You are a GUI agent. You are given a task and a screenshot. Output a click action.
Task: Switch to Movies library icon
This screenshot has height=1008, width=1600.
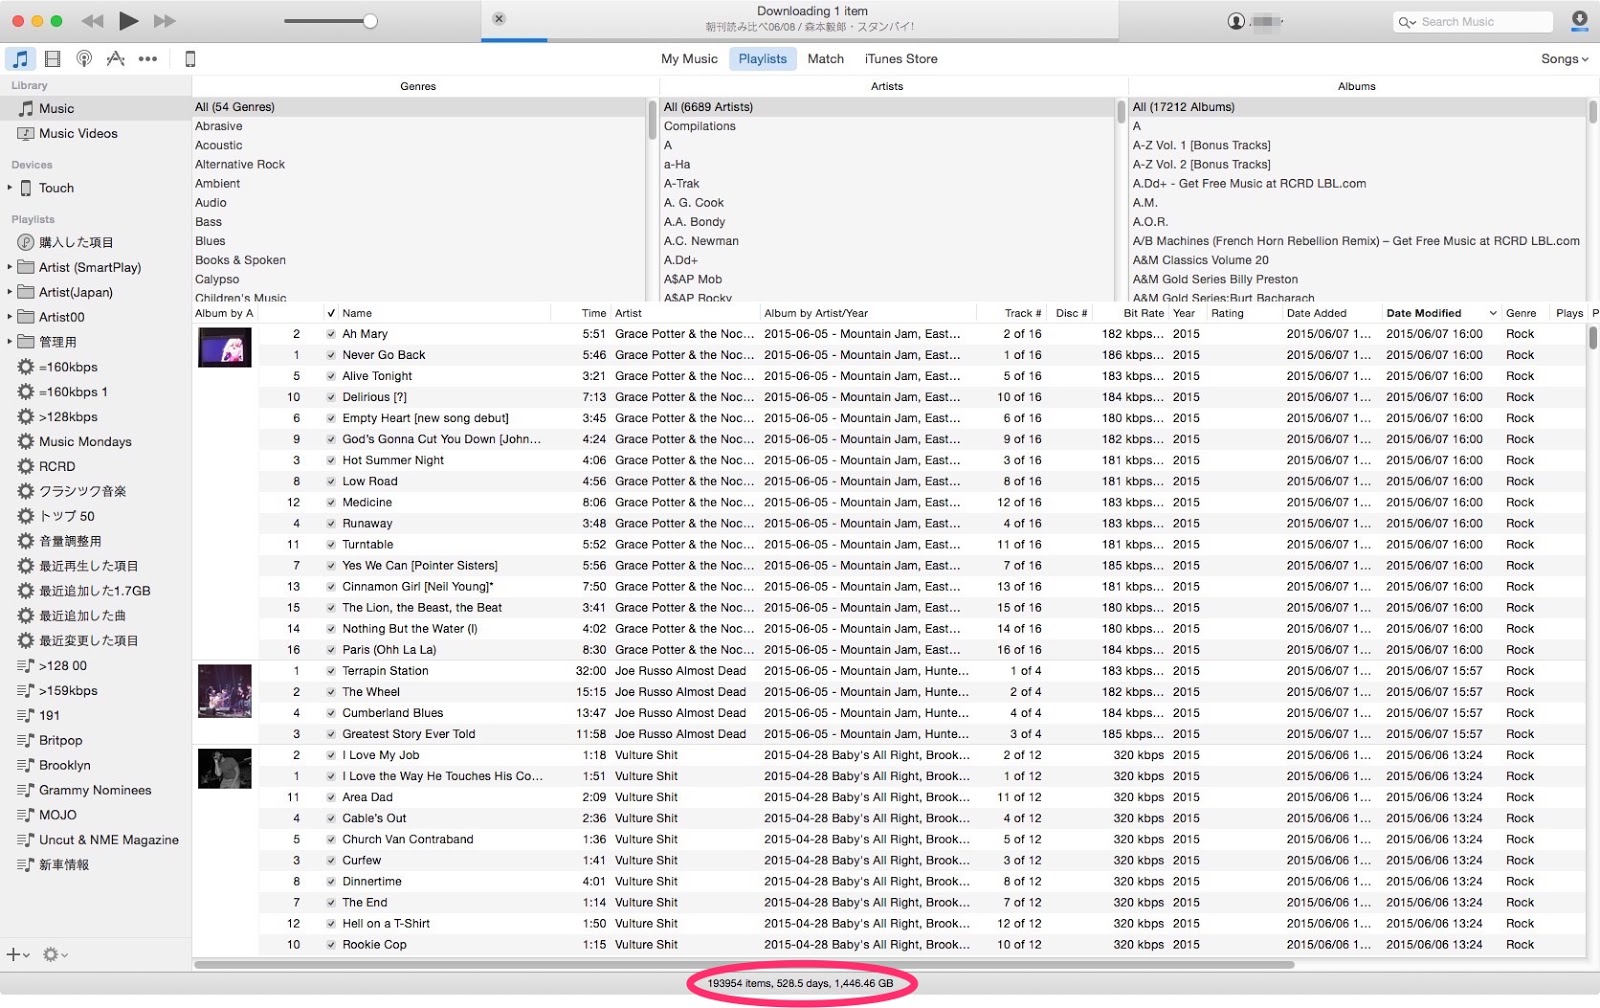point(53,59)
